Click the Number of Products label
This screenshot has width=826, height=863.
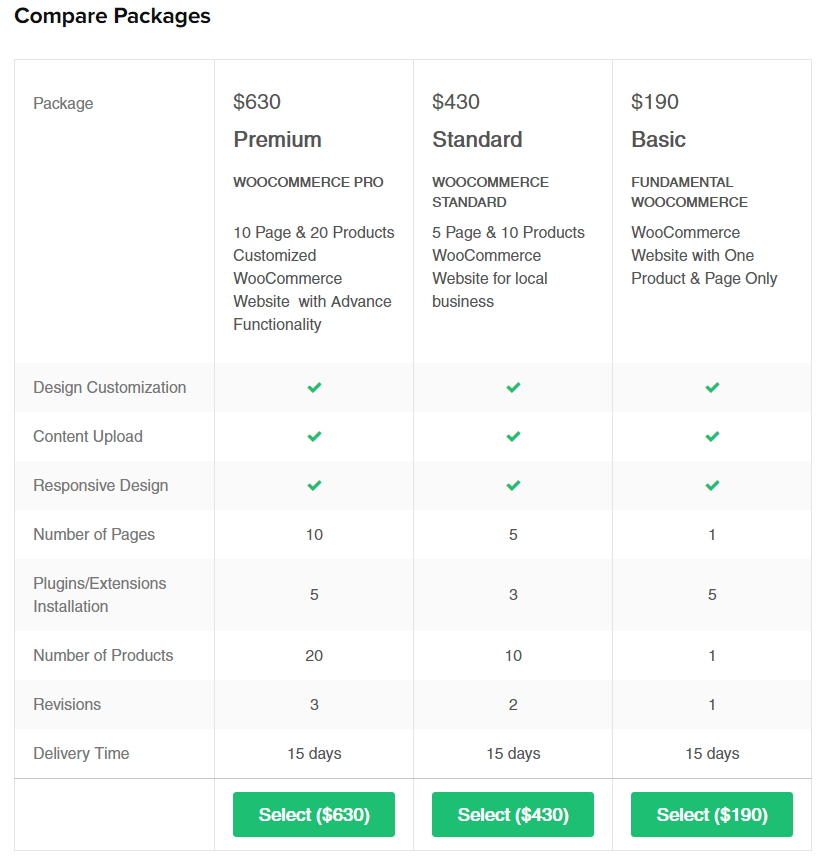(103, 655)
